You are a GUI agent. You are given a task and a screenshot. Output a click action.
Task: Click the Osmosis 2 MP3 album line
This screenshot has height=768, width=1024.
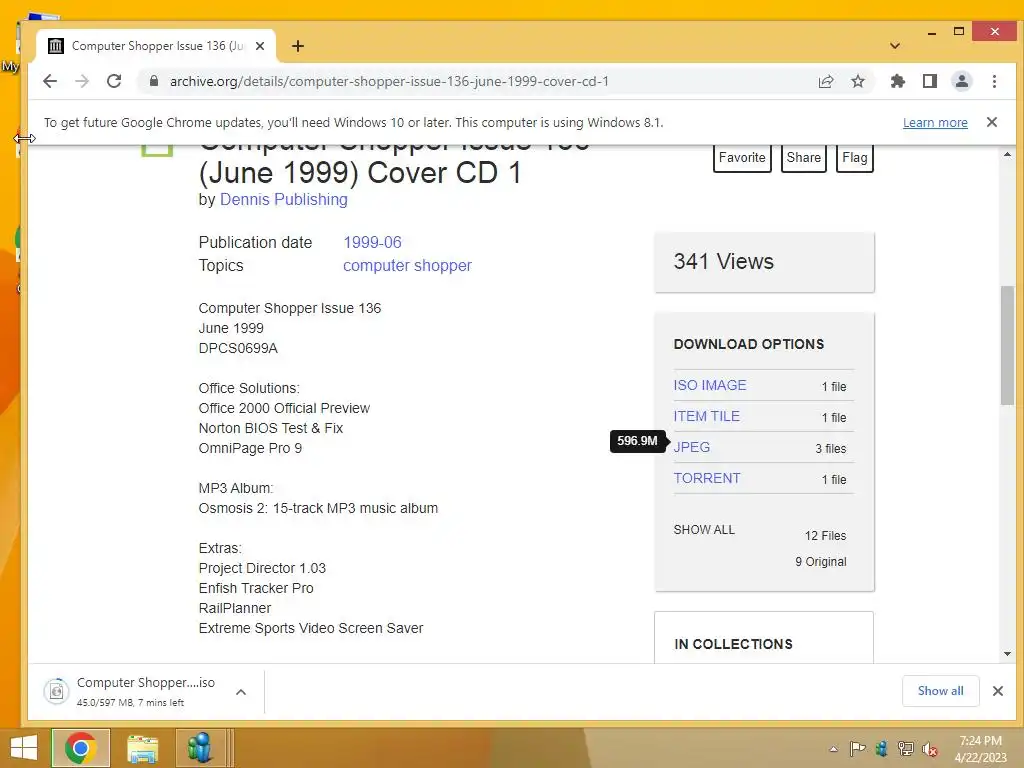tap(318, 508)
